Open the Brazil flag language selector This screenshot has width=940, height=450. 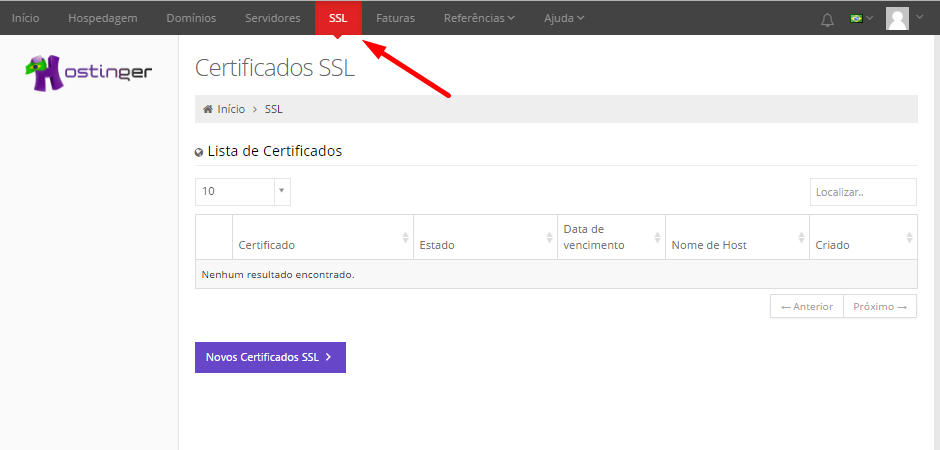860,18
